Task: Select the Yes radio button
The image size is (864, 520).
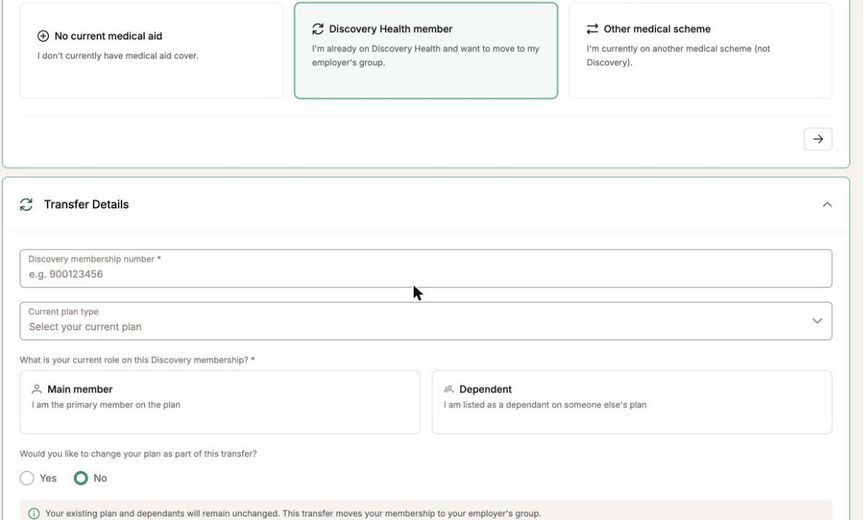Action: point(27,478)
